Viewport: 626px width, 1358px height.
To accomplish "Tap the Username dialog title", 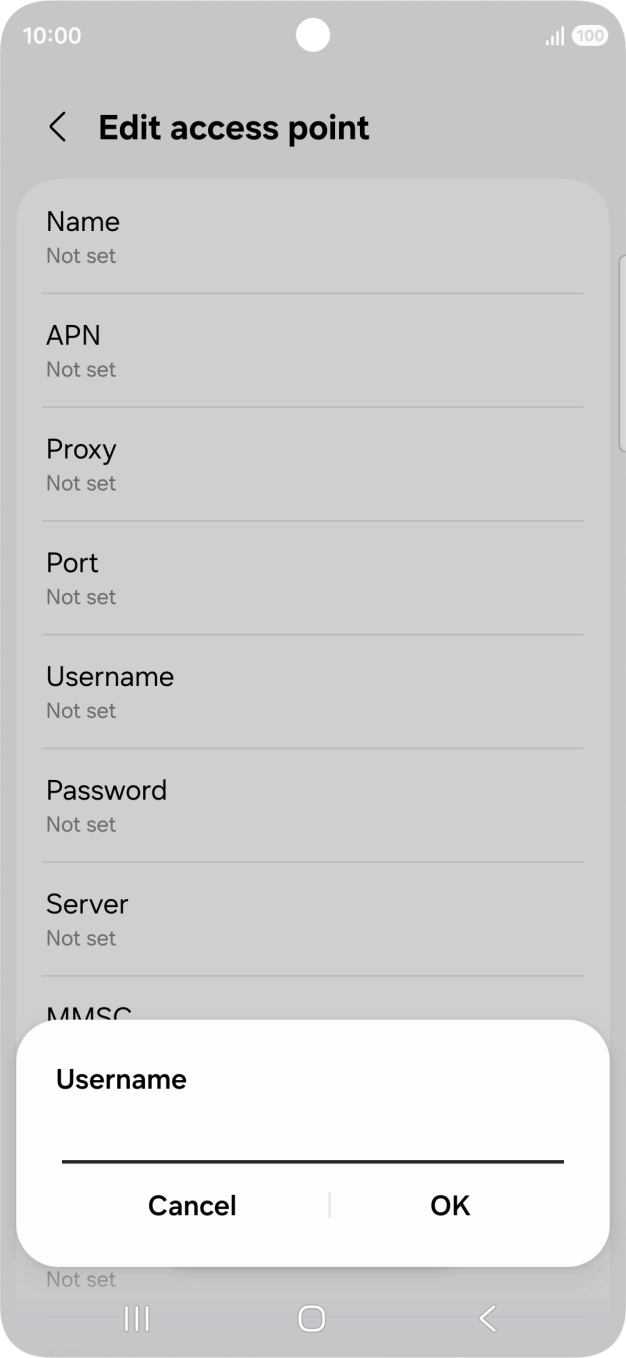I will [x=121, y=1079].
